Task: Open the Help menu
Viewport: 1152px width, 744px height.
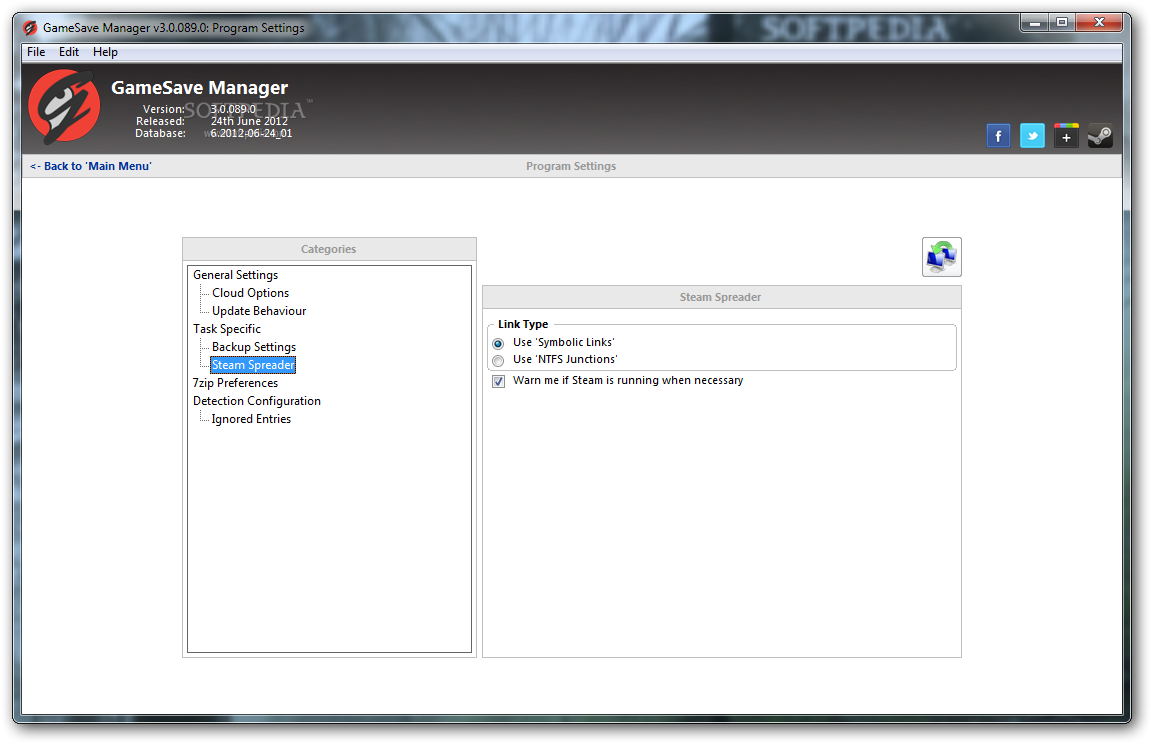Action: [x=105, y=52]
